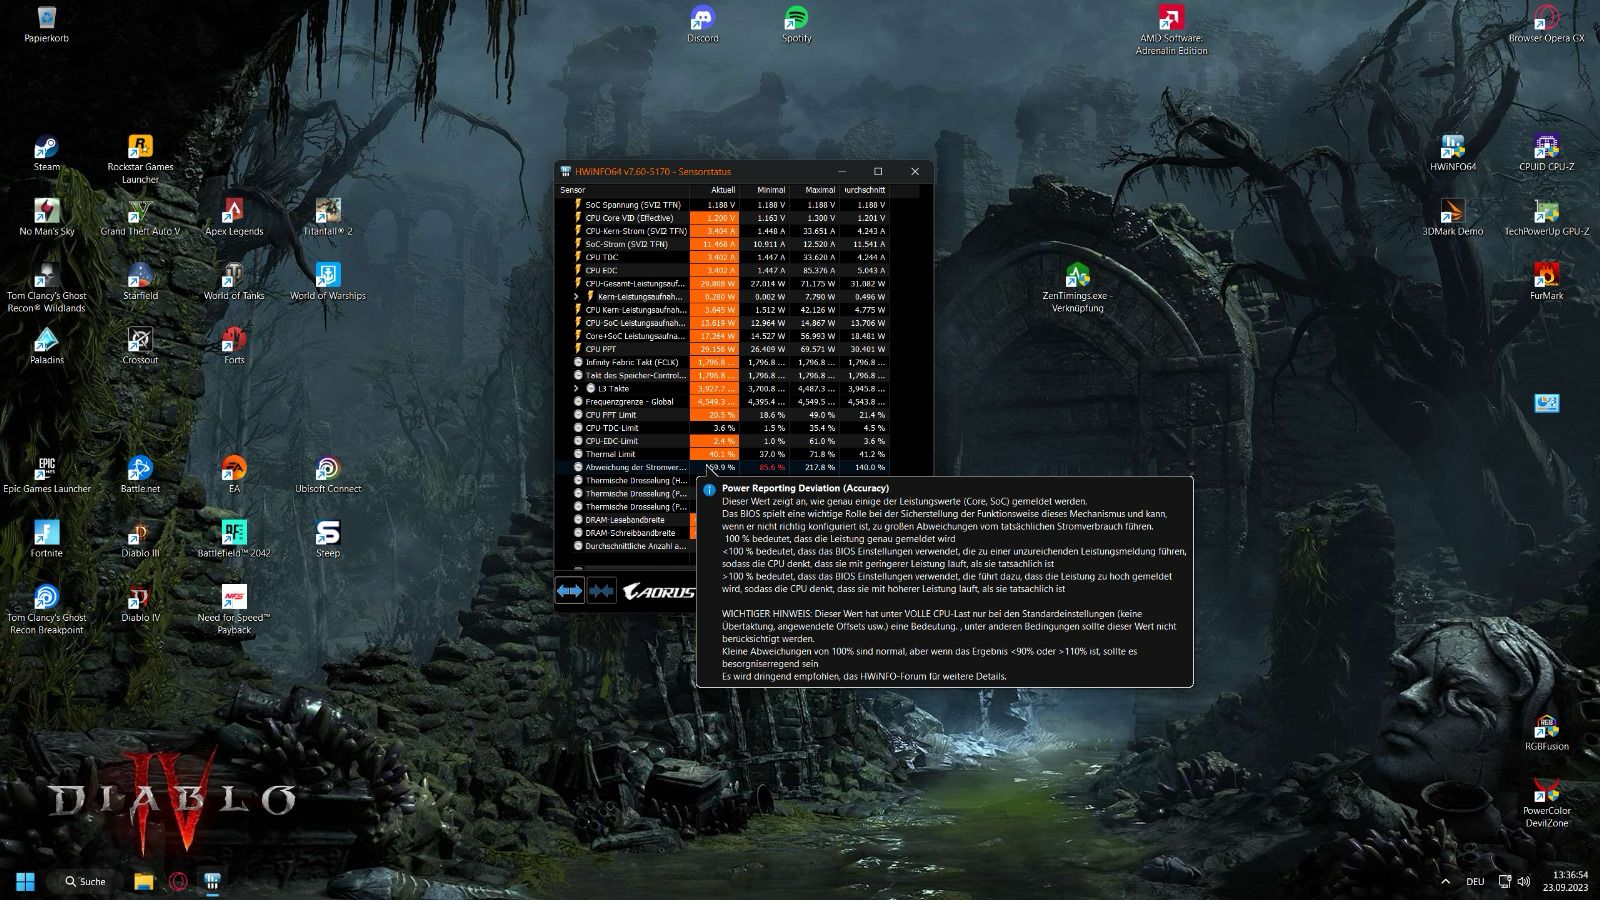Click the Maximal column header
Viewport: 1600px width, 900px height.
point(813,190)
